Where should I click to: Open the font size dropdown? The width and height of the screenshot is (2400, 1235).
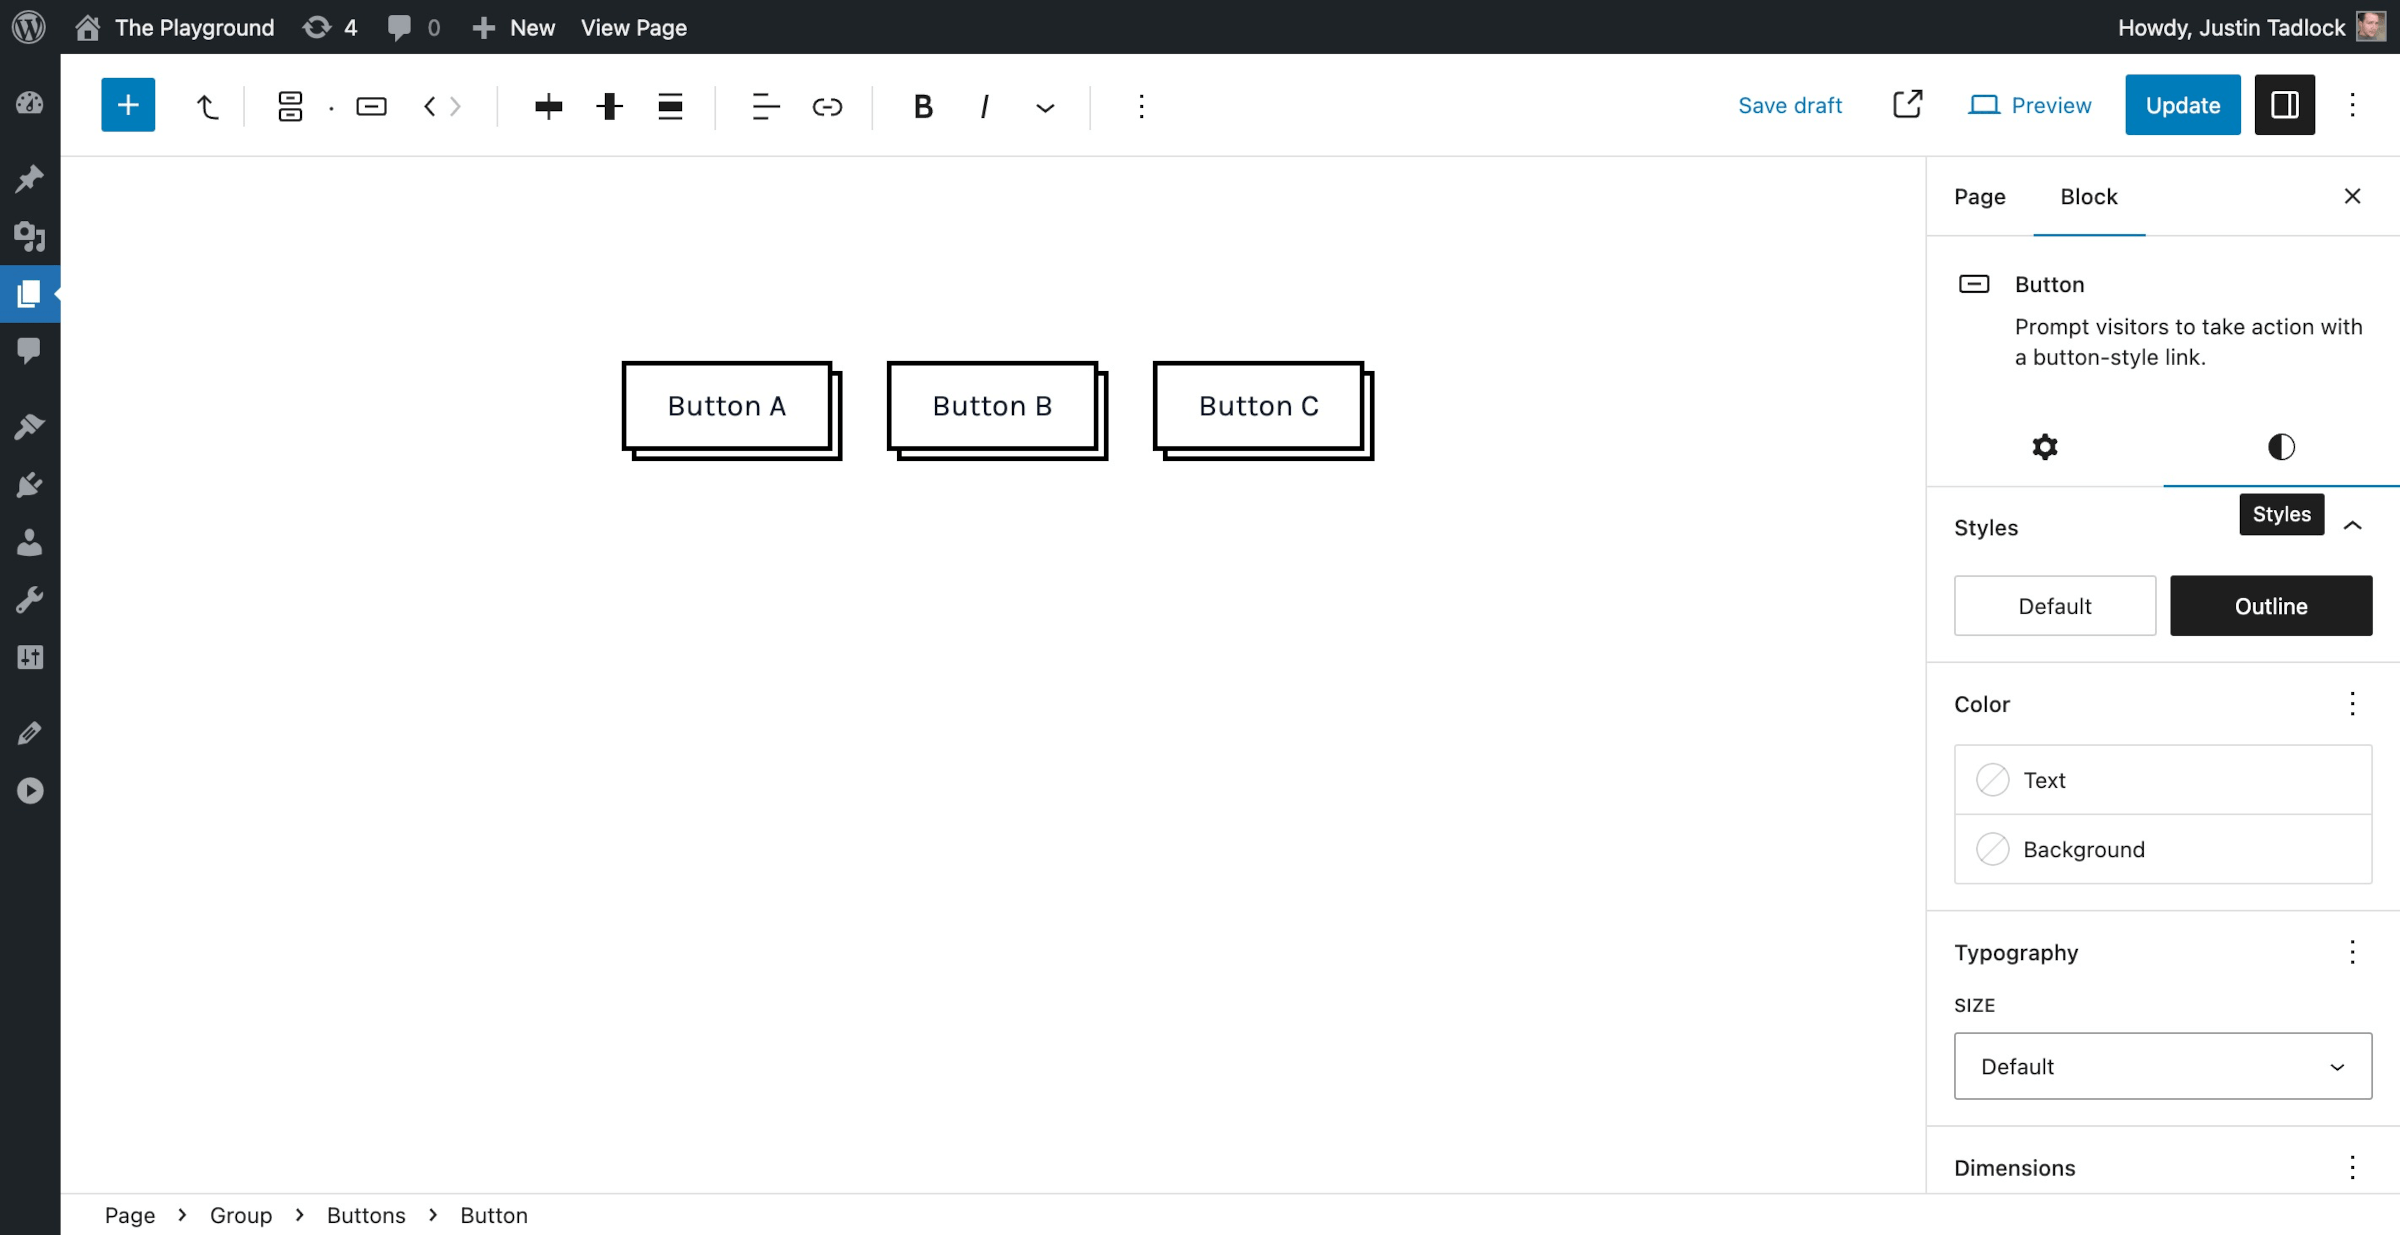coord(2161,1066)
